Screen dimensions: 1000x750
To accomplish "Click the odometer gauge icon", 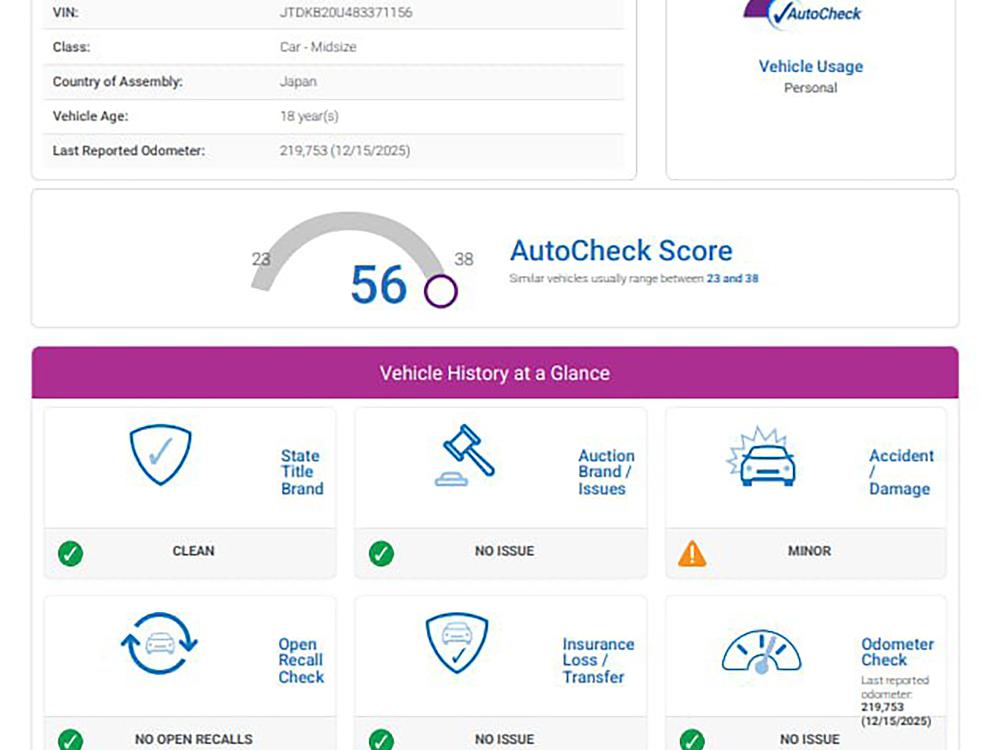I will (761, 652).
